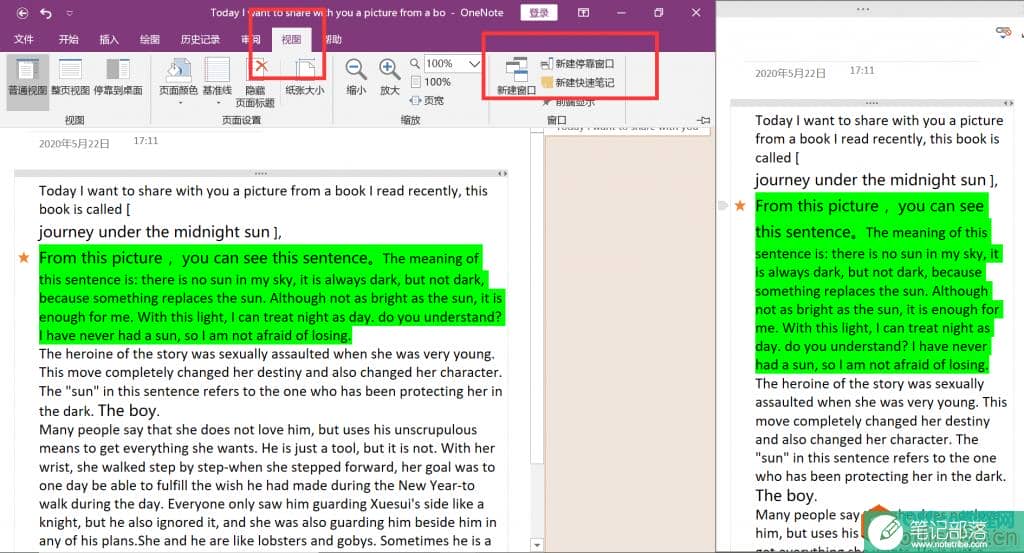This screenshot has height=553, width=1024.
Task: Click the linked notes chain icon in docked window
Action: 1004,32
